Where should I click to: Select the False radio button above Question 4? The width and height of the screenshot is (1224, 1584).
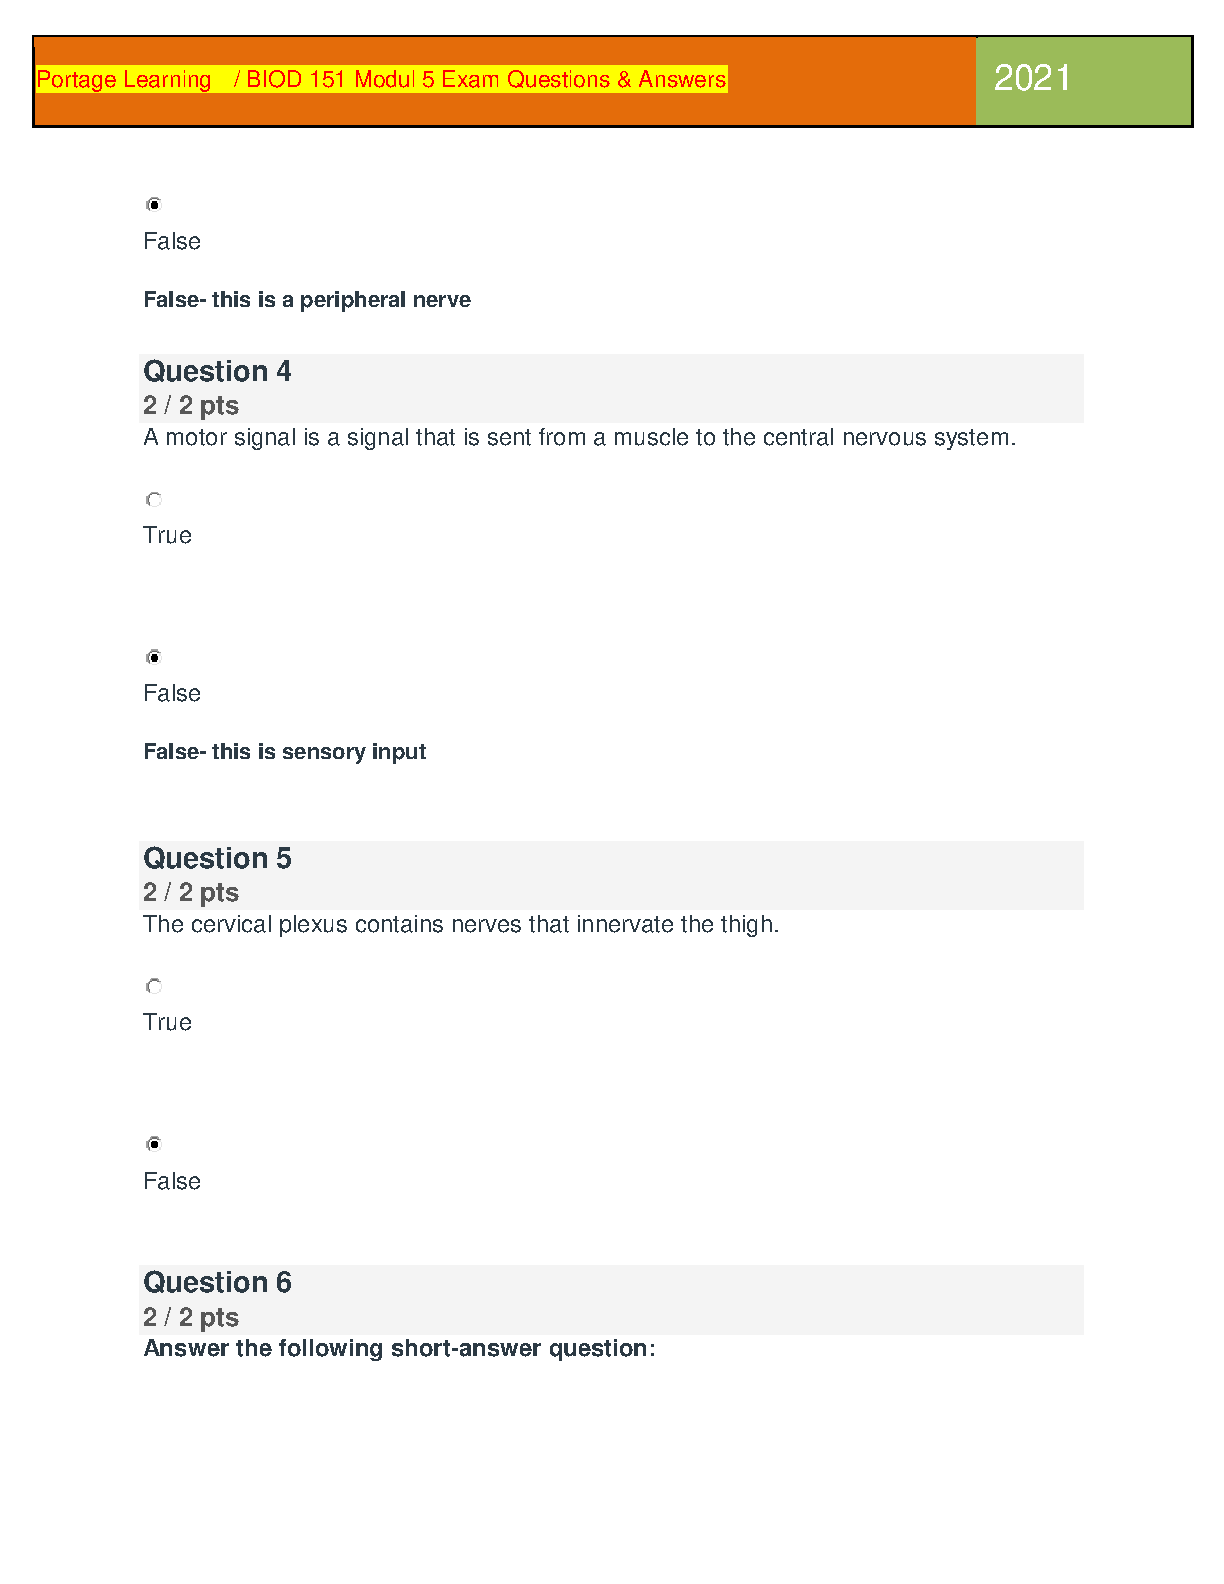point(154,205)
